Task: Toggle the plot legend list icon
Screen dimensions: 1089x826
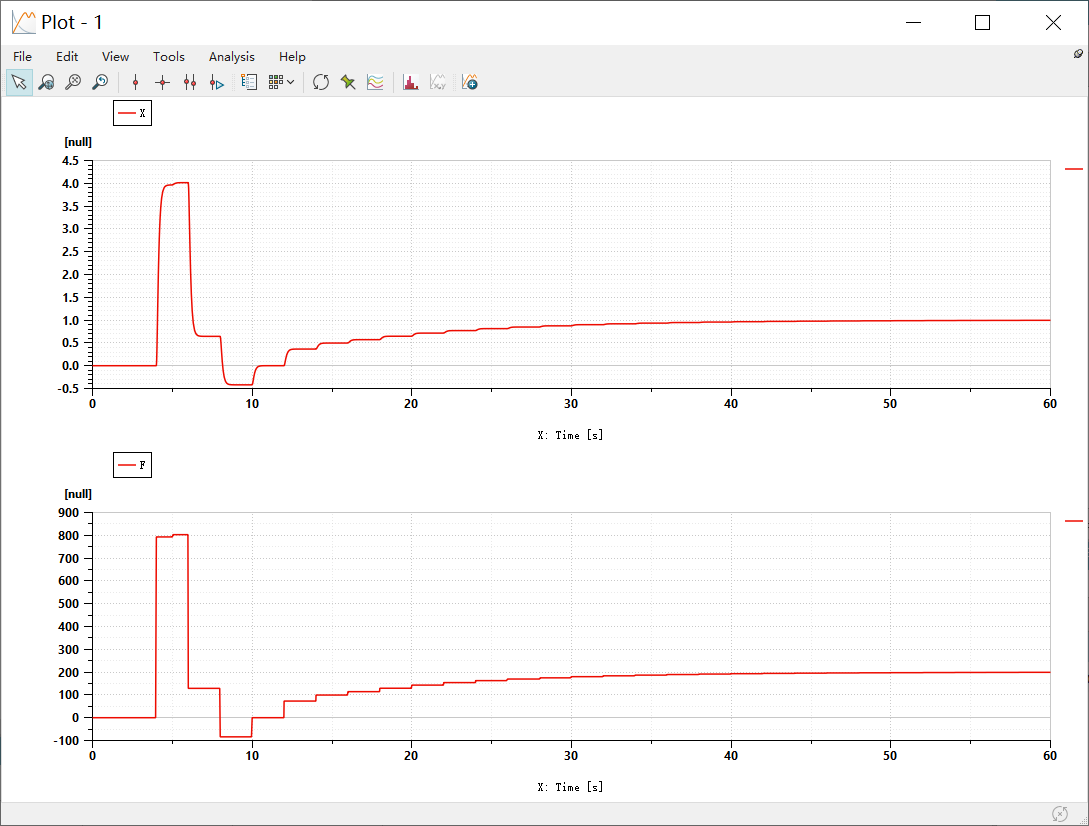Action: coord(249,83)
